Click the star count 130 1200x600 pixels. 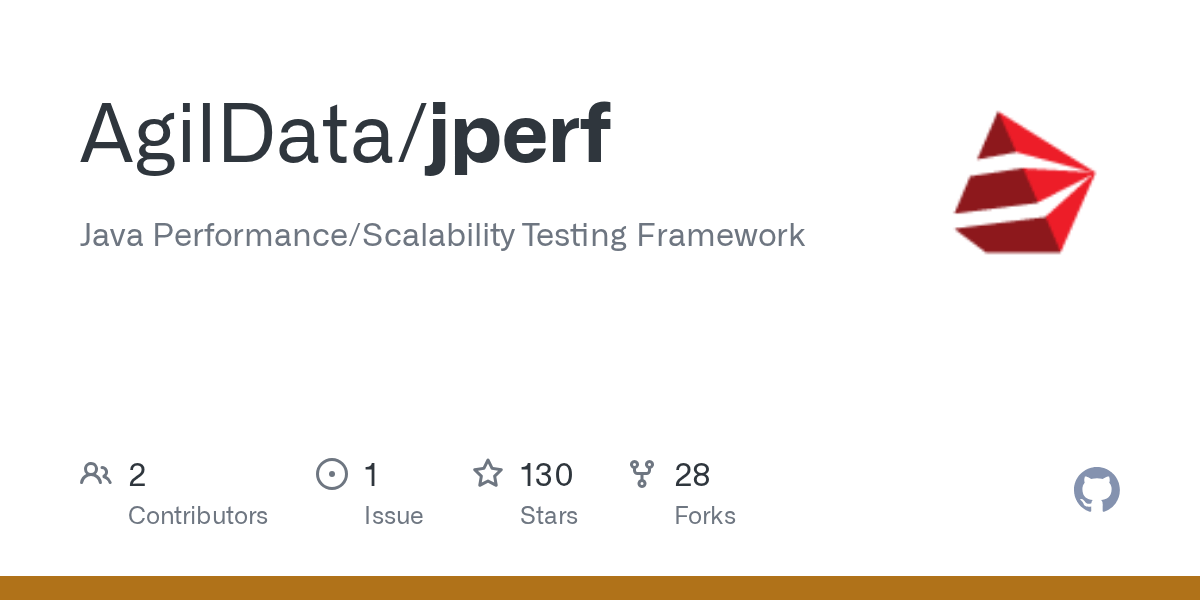point(546,475)
